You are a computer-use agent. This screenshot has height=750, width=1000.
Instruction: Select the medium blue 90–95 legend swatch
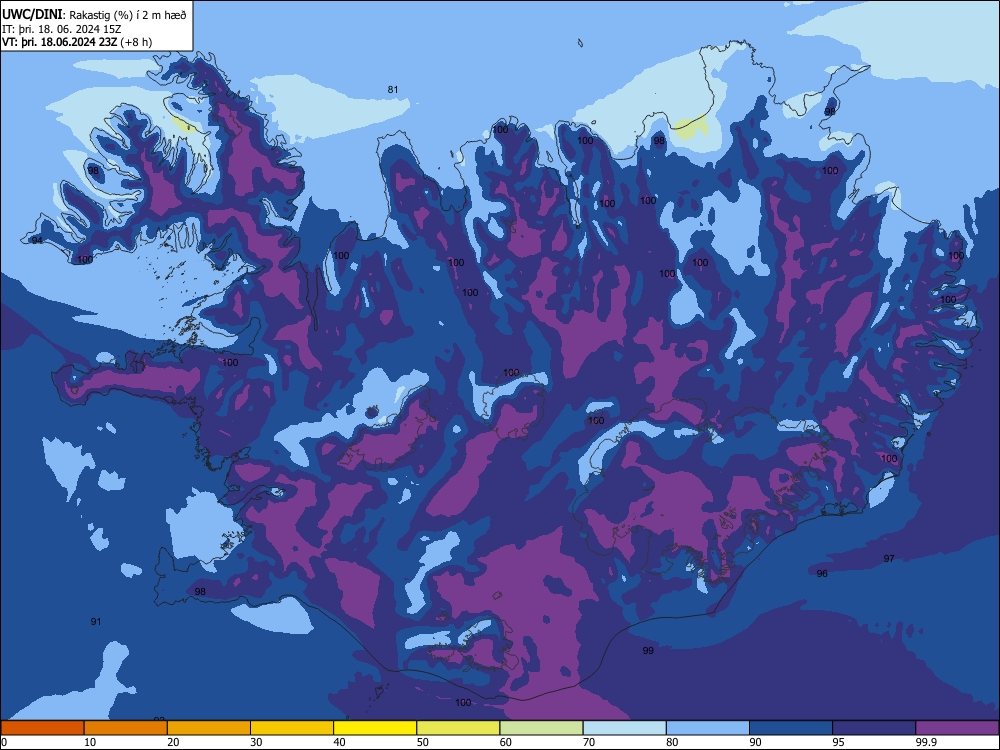(x=791, y=728)
